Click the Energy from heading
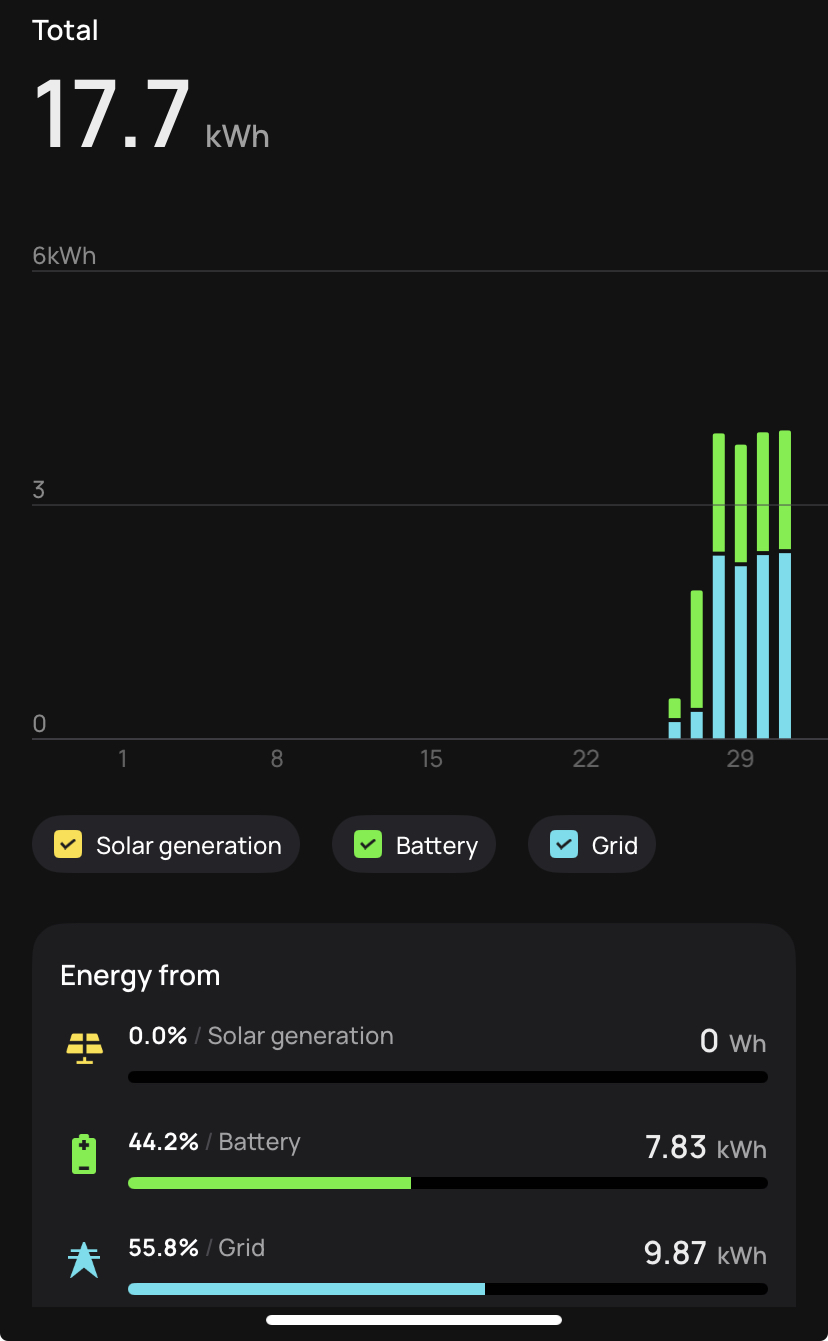This screenshot has height=1341, width=828. pyautogui.click(x=140, y=975)
